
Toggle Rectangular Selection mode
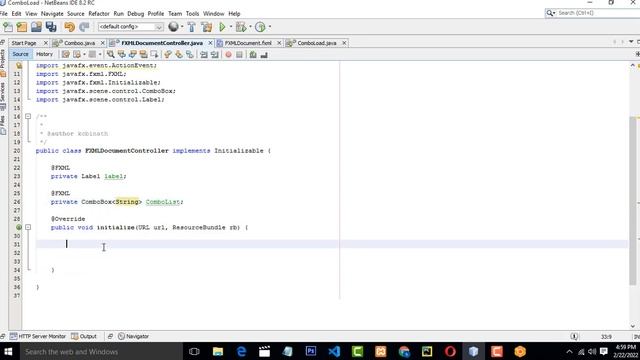154,55
